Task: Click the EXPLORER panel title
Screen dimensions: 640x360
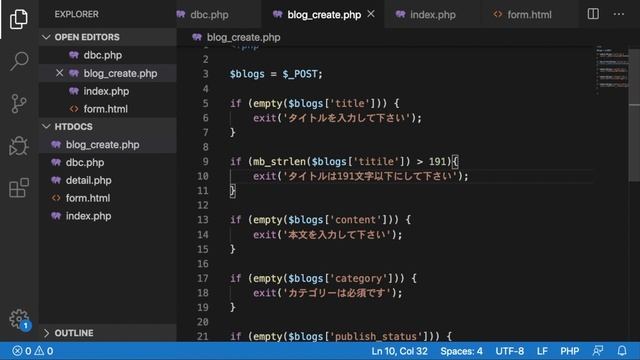Action: click(x=76, y=14)
